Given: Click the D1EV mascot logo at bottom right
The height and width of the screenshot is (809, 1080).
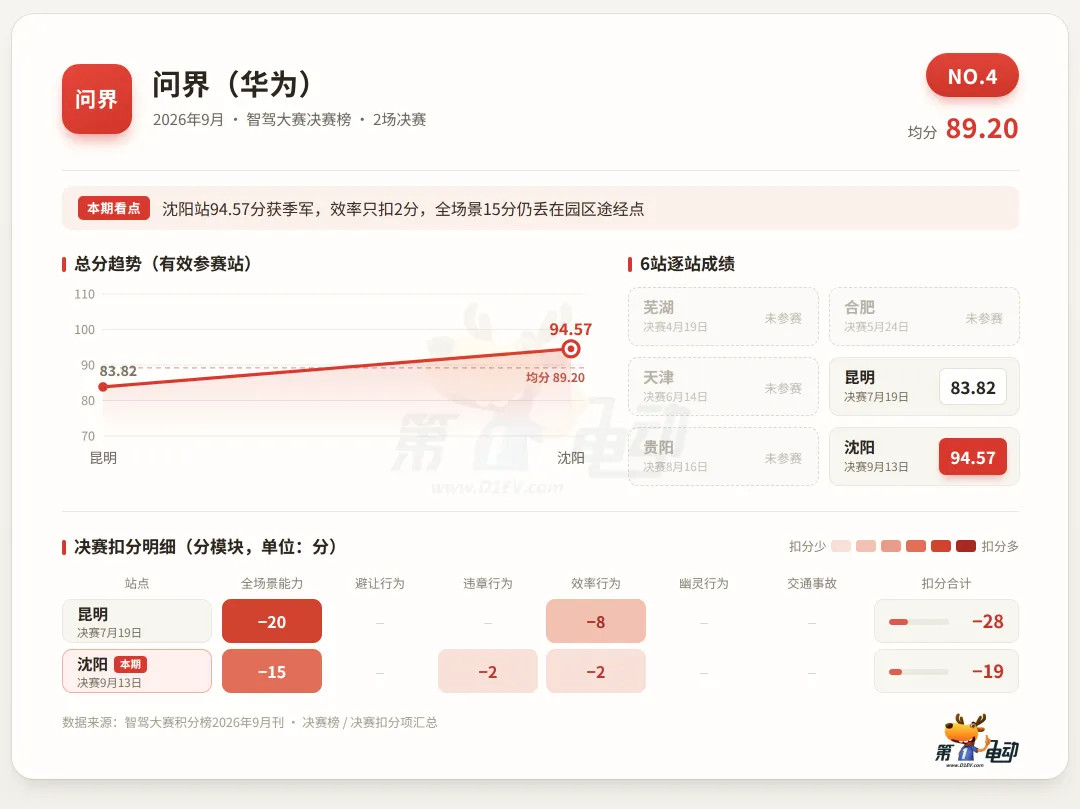Looking at the screenshot, I should click(976, 741).
